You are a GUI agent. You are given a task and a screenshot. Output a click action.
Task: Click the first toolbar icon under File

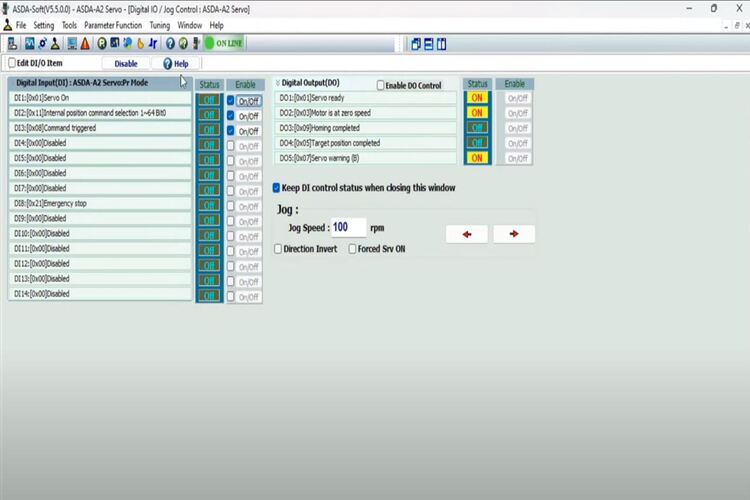pyautogui.click(x=13, y=43)
